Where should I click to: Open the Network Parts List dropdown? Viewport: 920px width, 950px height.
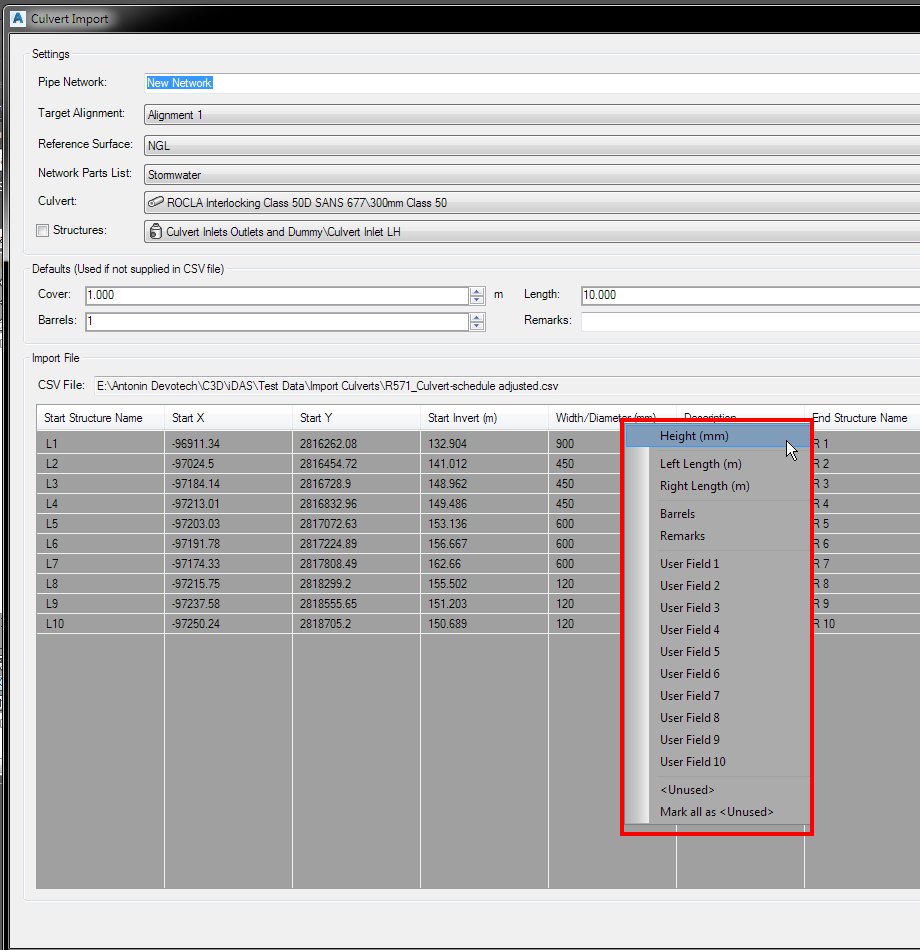532,174
